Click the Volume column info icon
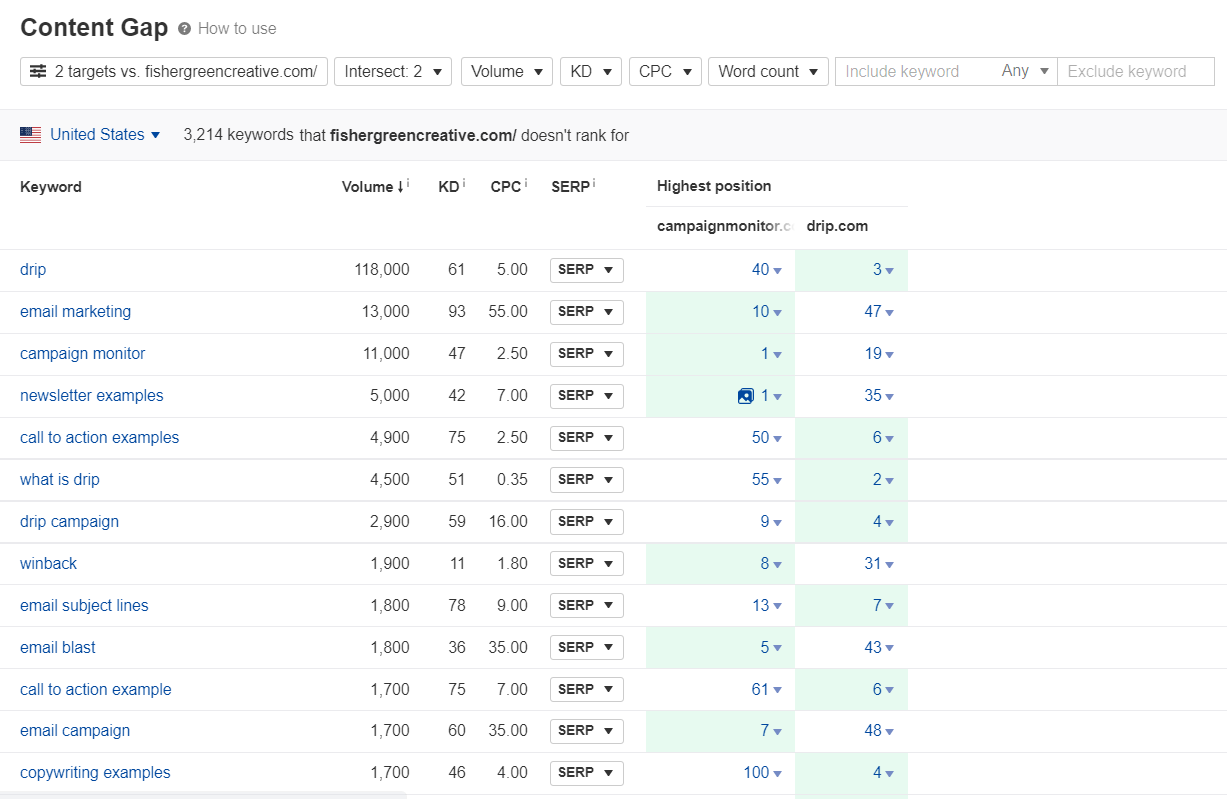Screen dimensions: 1227x799 coord(408,184)
